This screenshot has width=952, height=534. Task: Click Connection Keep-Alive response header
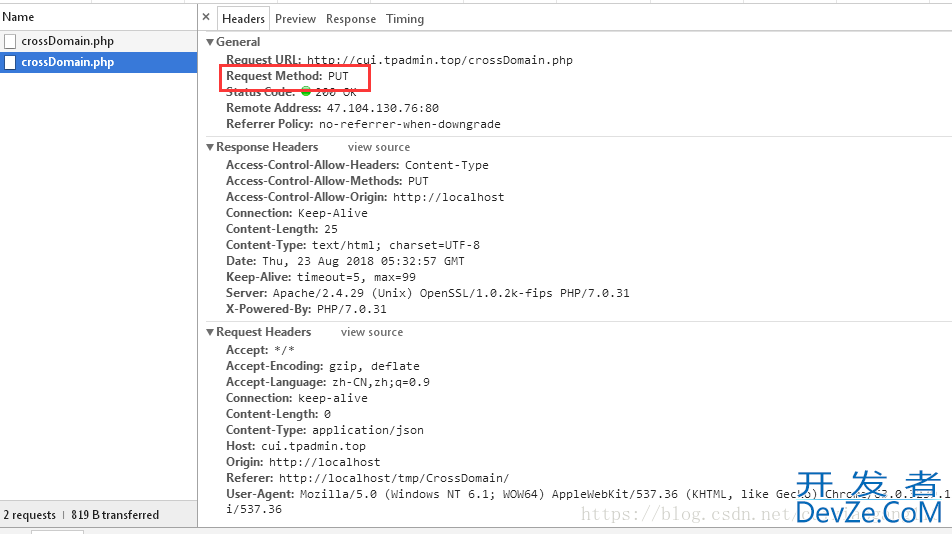pyautogui.click(x=297, y=213)
